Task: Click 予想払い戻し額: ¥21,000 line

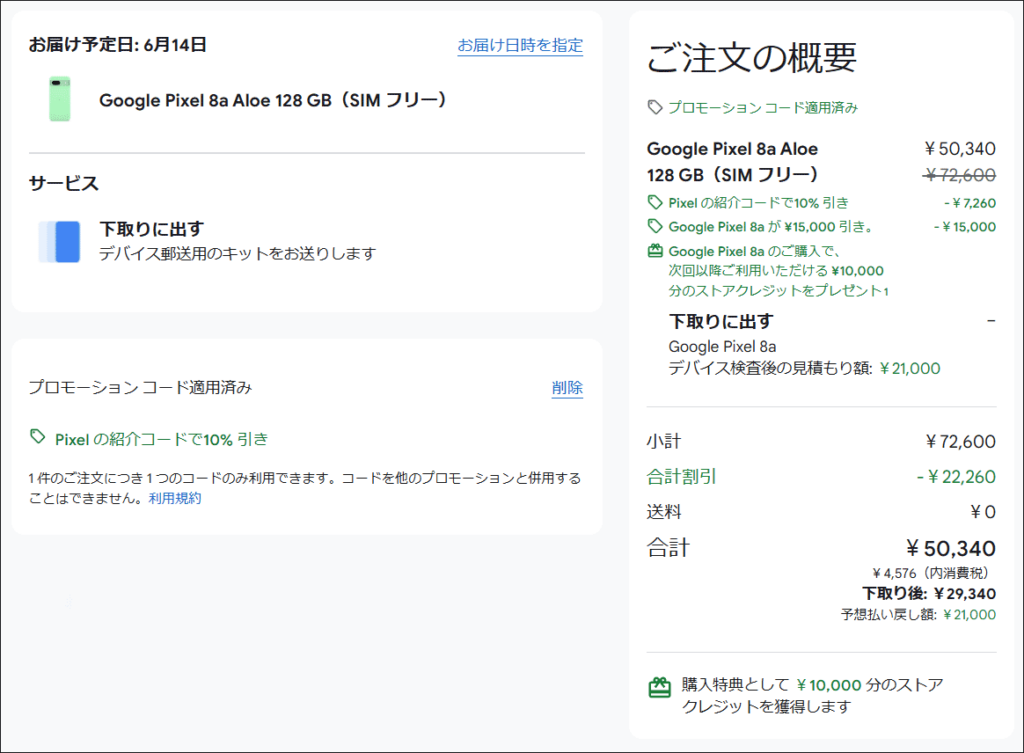Action: tap(918, 615)
